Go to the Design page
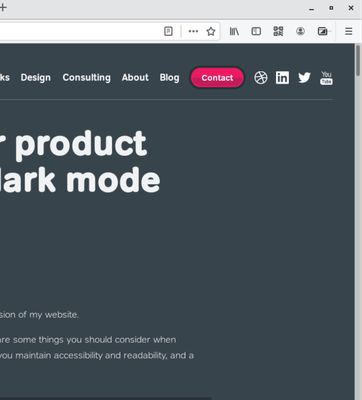 (36, 78)
